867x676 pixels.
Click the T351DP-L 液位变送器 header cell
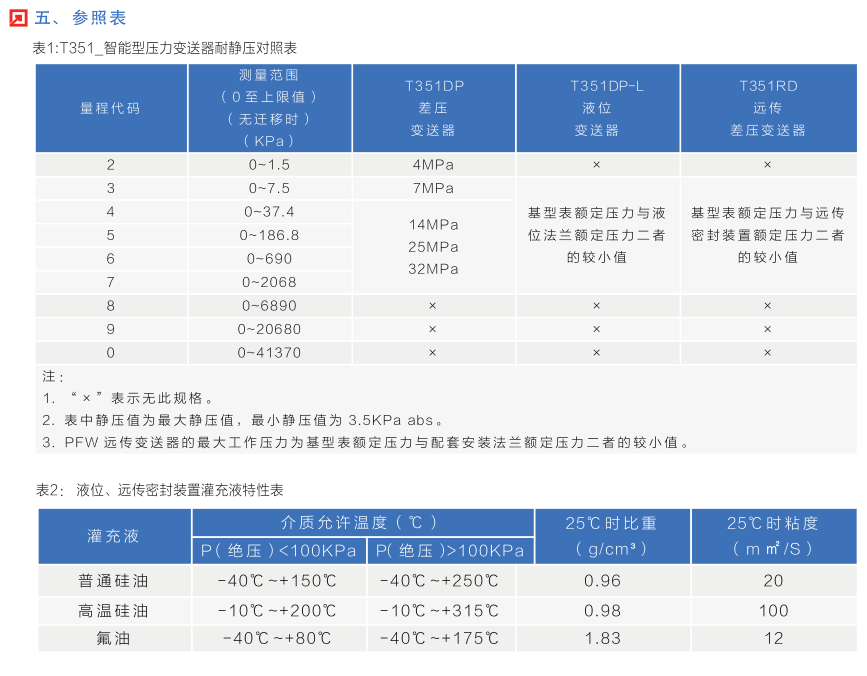[x=596, y=107]
